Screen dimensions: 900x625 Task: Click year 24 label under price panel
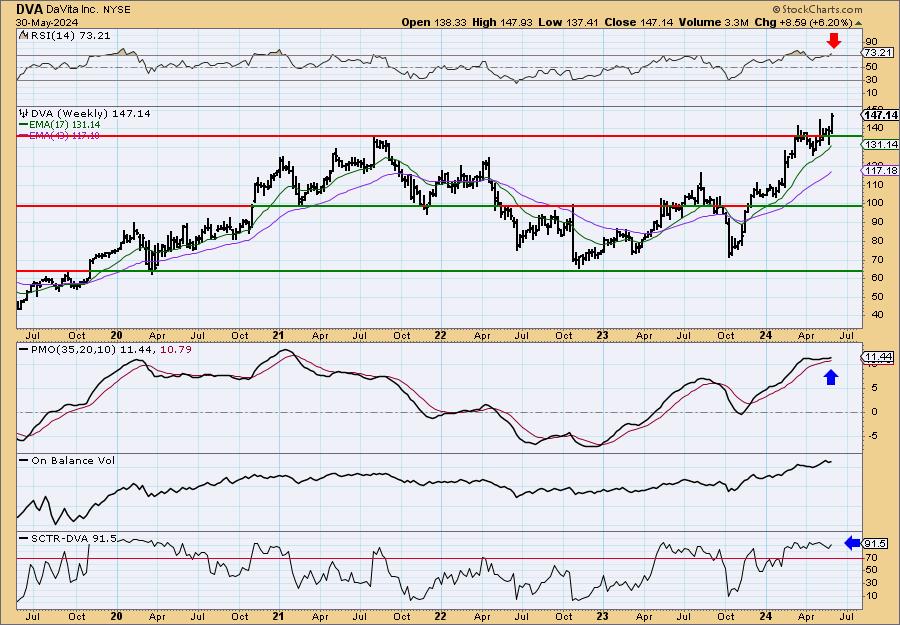(x=765, y=335)
